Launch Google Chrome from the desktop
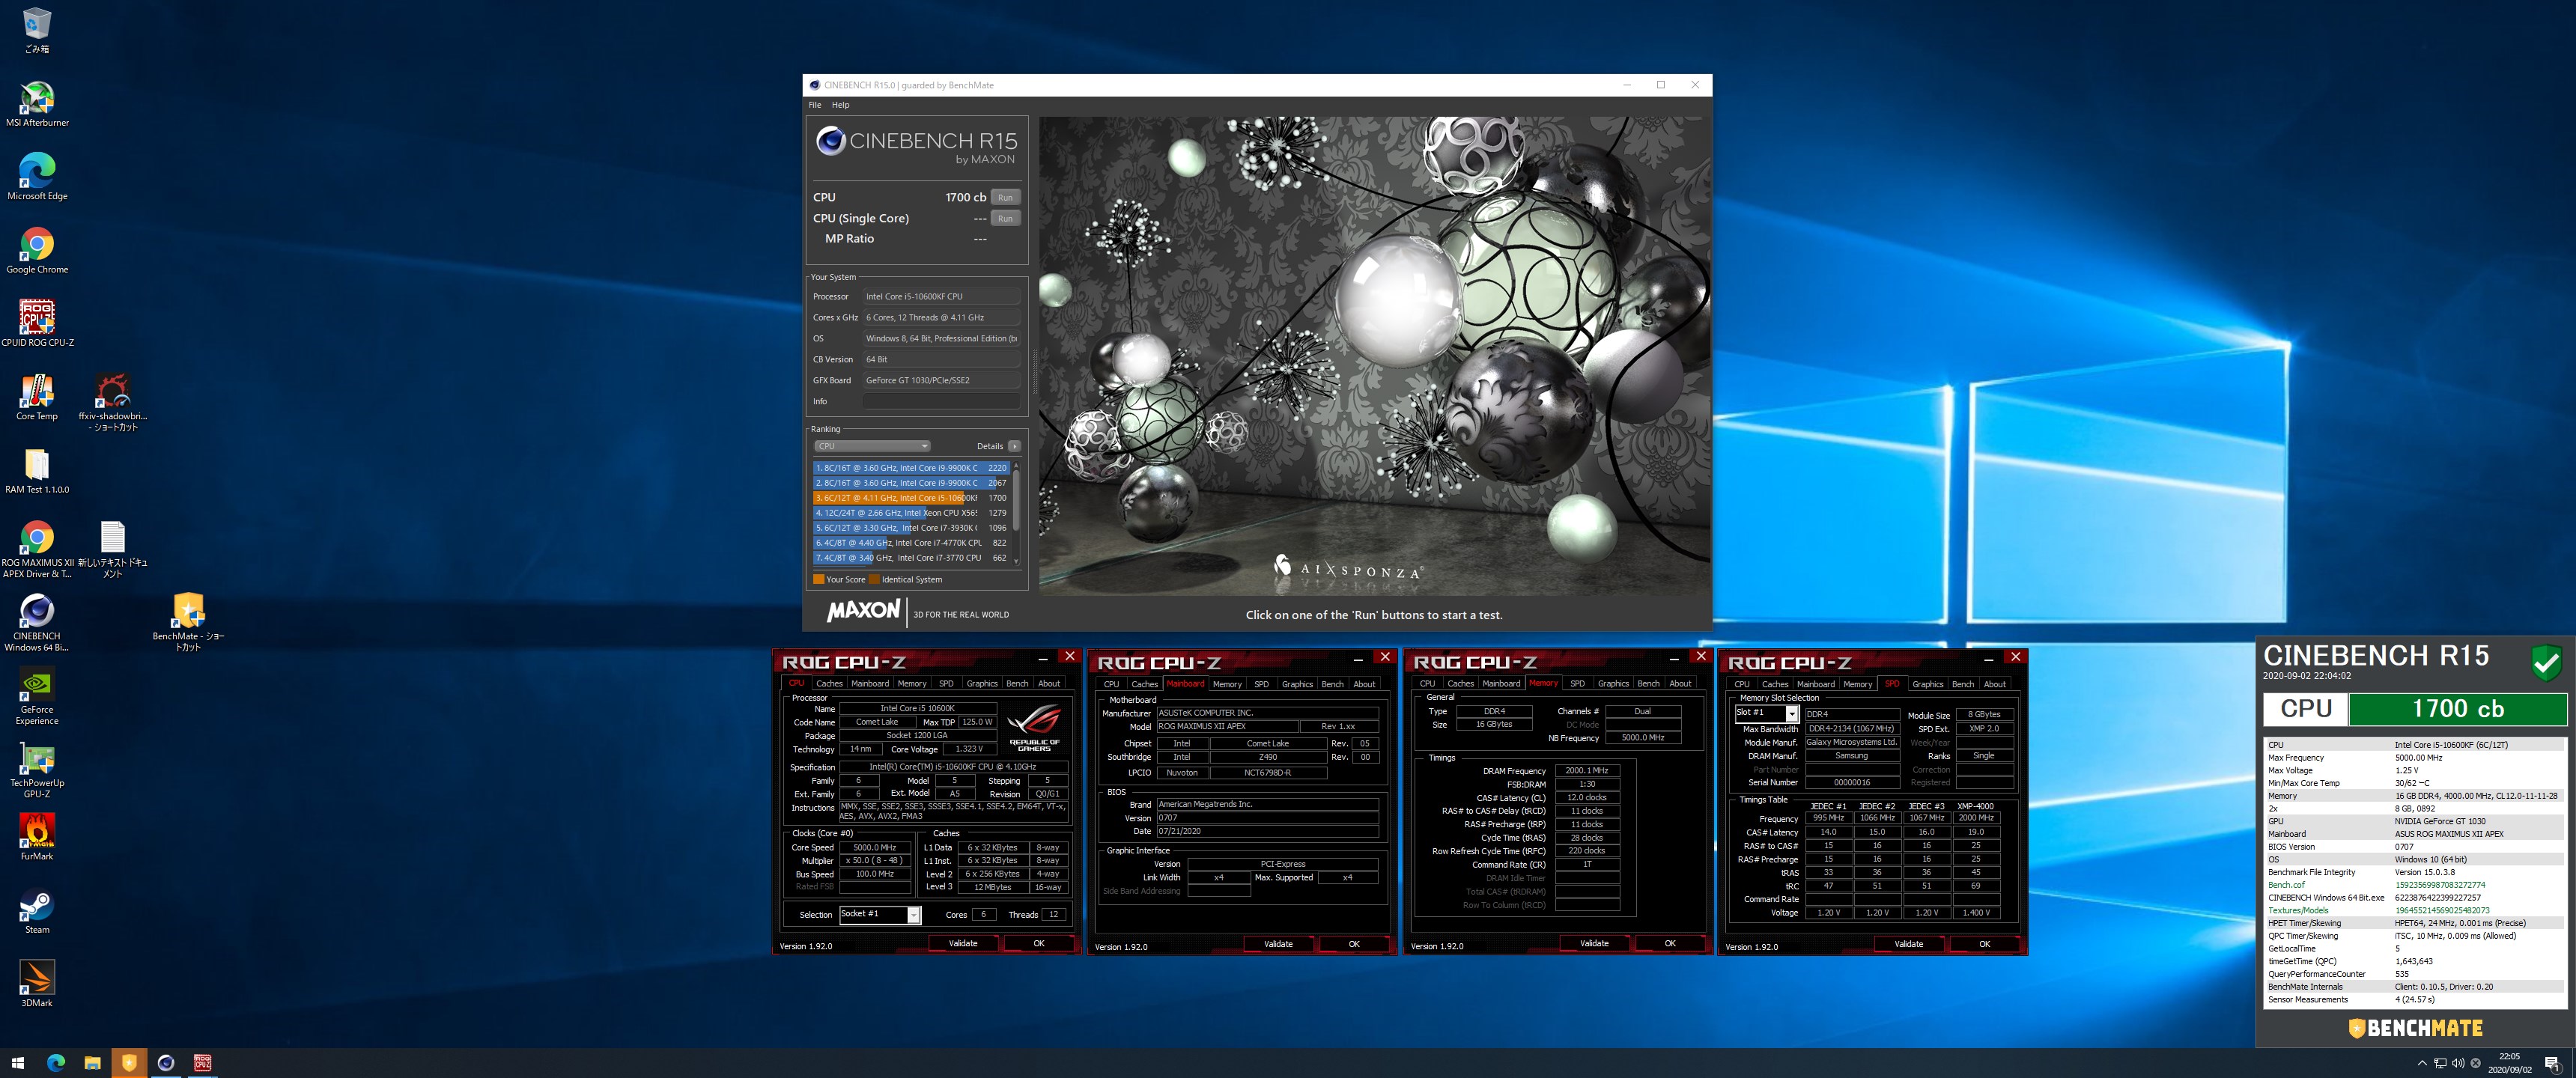This screenshot has width=2576, height=1078. pos(37,250)
